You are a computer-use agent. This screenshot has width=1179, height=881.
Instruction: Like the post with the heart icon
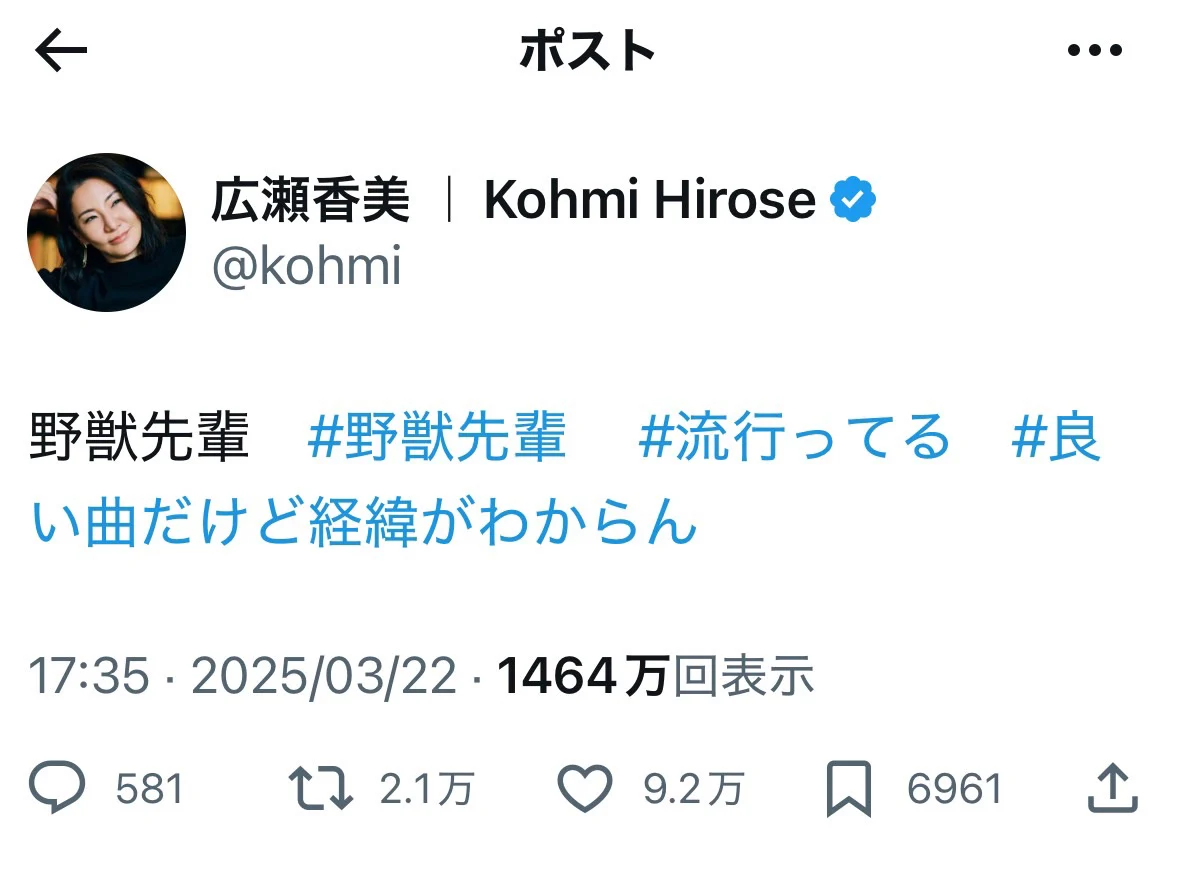583,789
